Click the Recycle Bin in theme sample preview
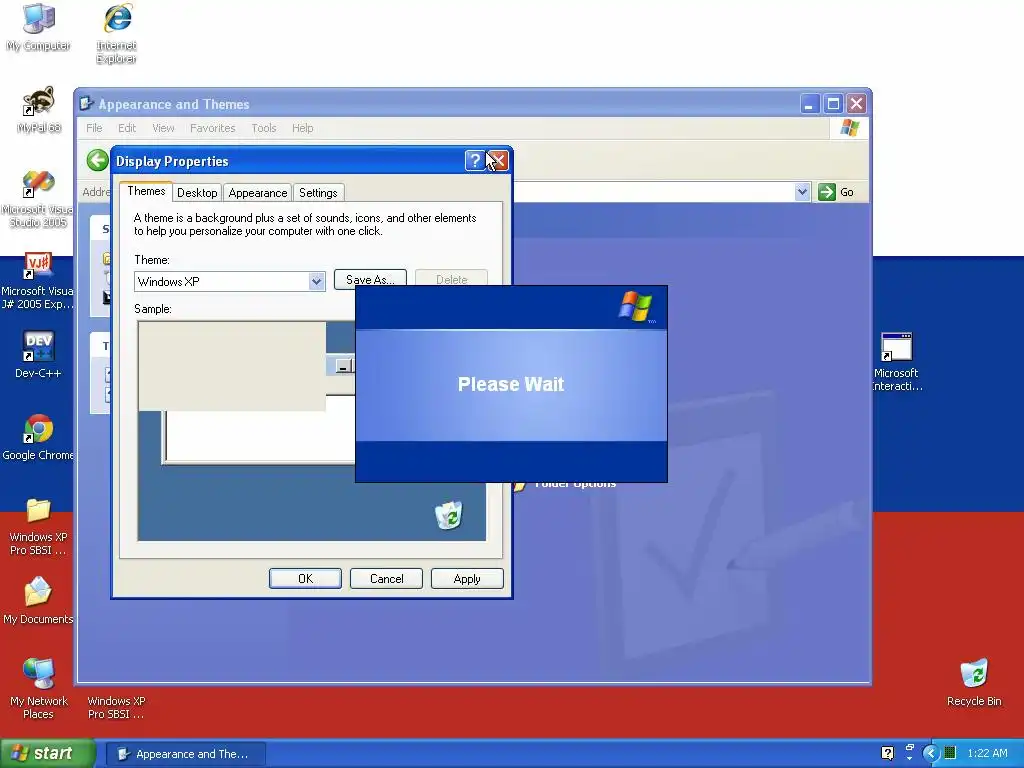Viewport: 1024px width, 768px height. pos(449,515)
